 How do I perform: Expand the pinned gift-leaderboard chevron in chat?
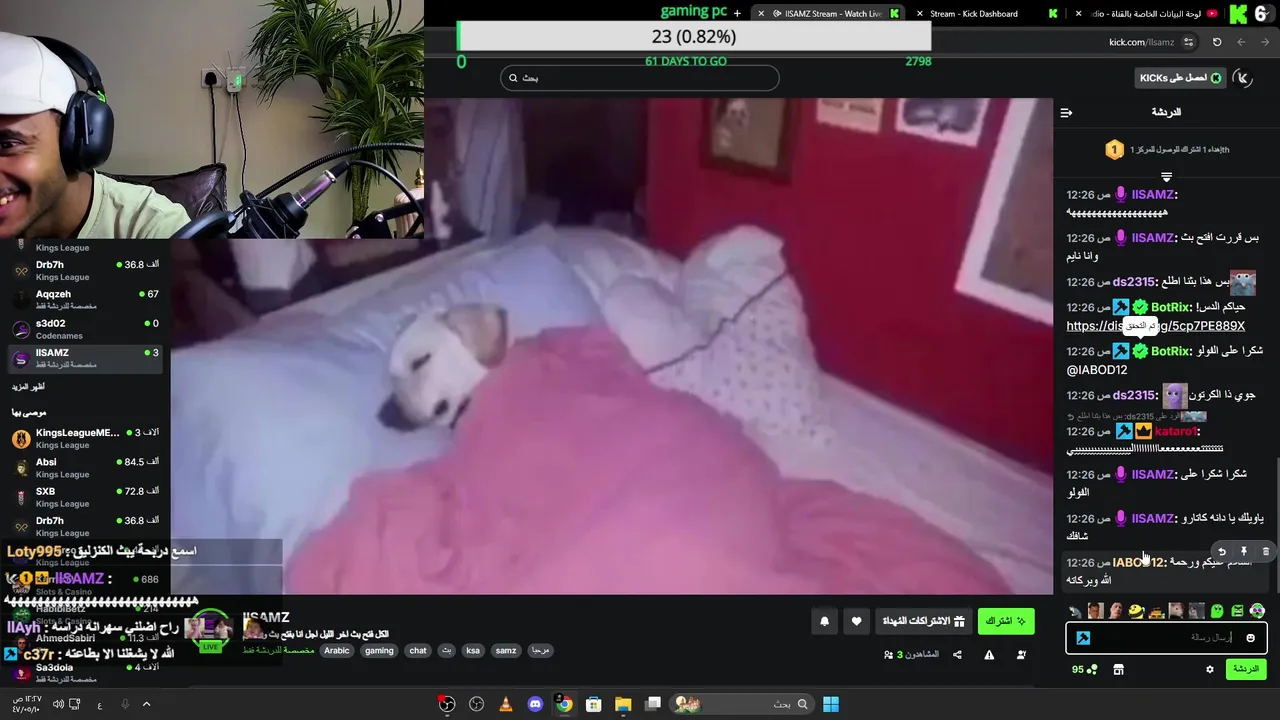point(1166,177)
